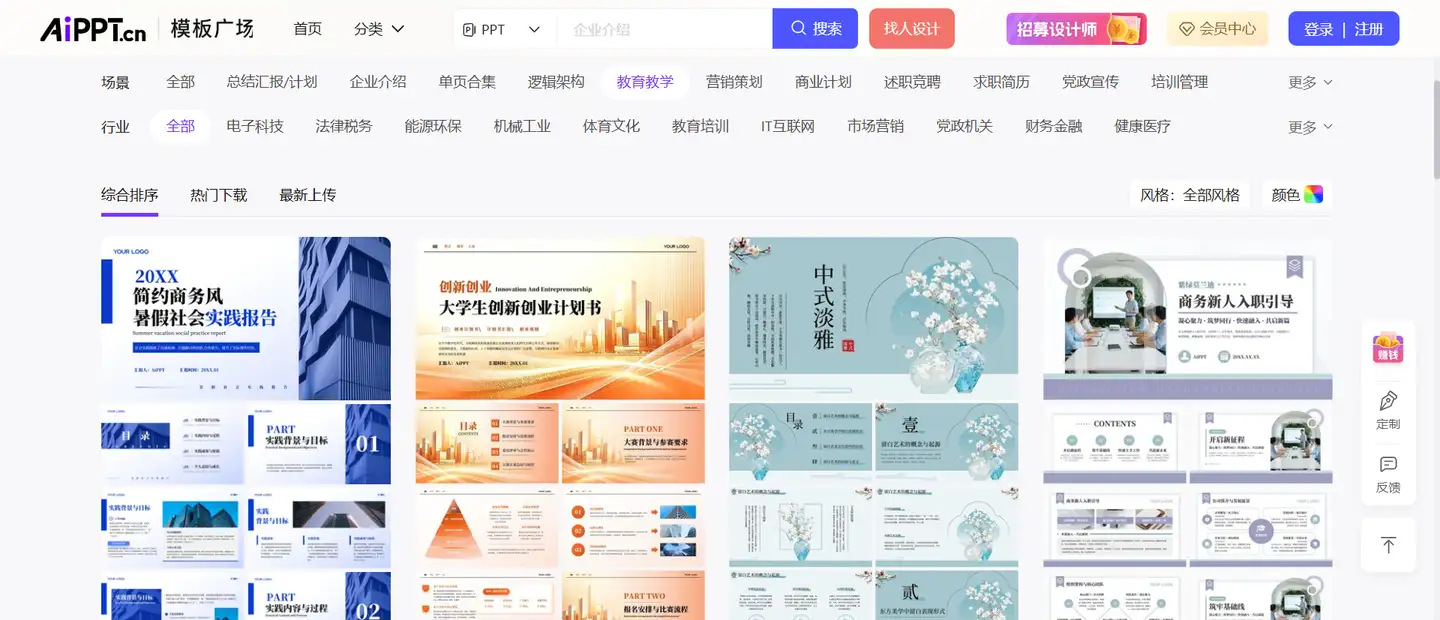The width and height of the screenshot is (1440, 620).
Task: Click 登录 in the blue button
Action: pyautogui.click(x=1318, y=29)
